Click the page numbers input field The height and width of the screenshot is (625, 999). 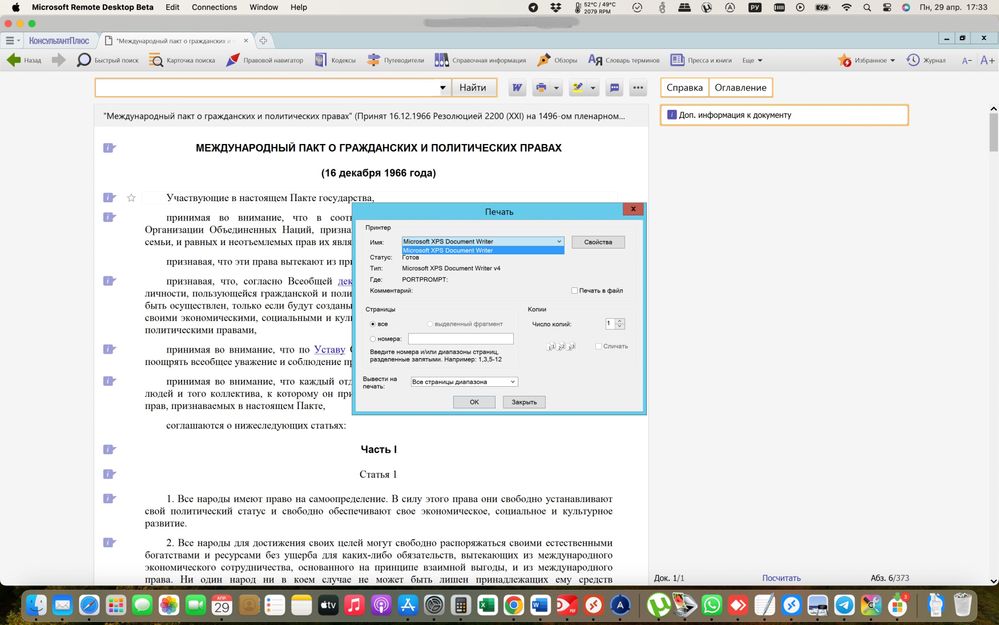click(x=461, y=339)
